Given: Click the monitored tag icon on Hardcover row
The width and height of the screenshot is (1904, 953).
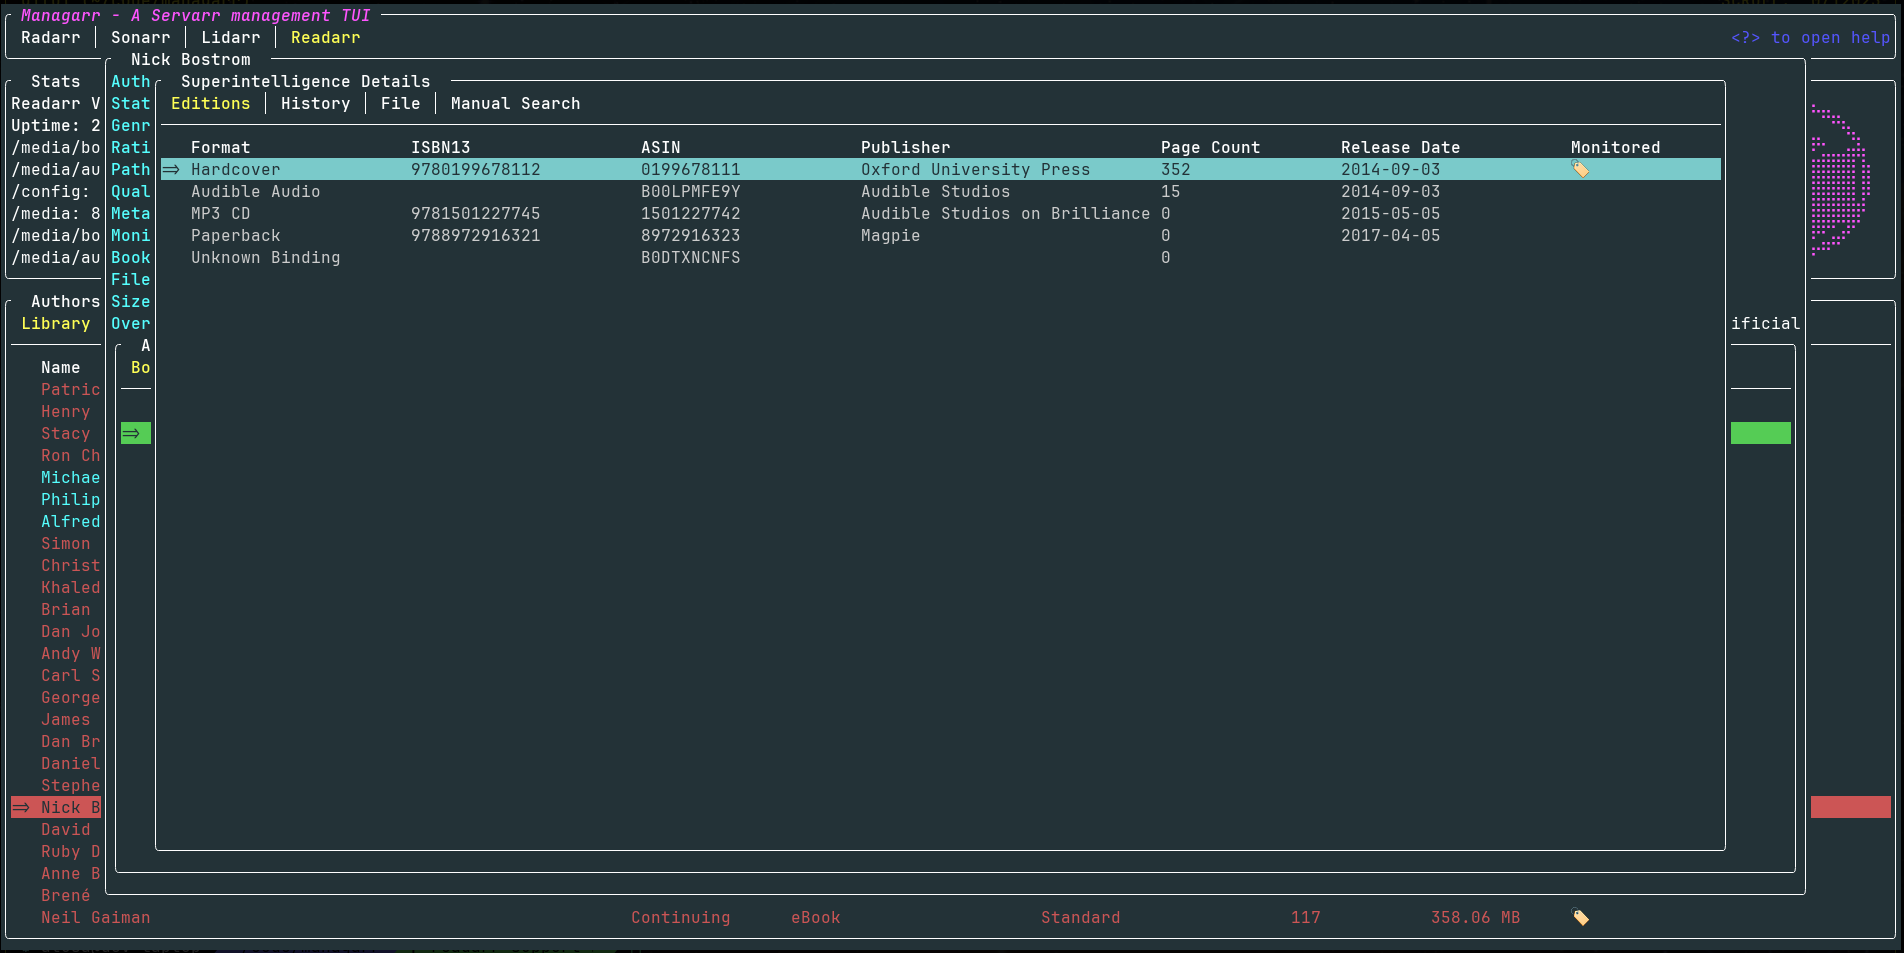Looking at the screenshot, I should click(x=1580, y=169).
